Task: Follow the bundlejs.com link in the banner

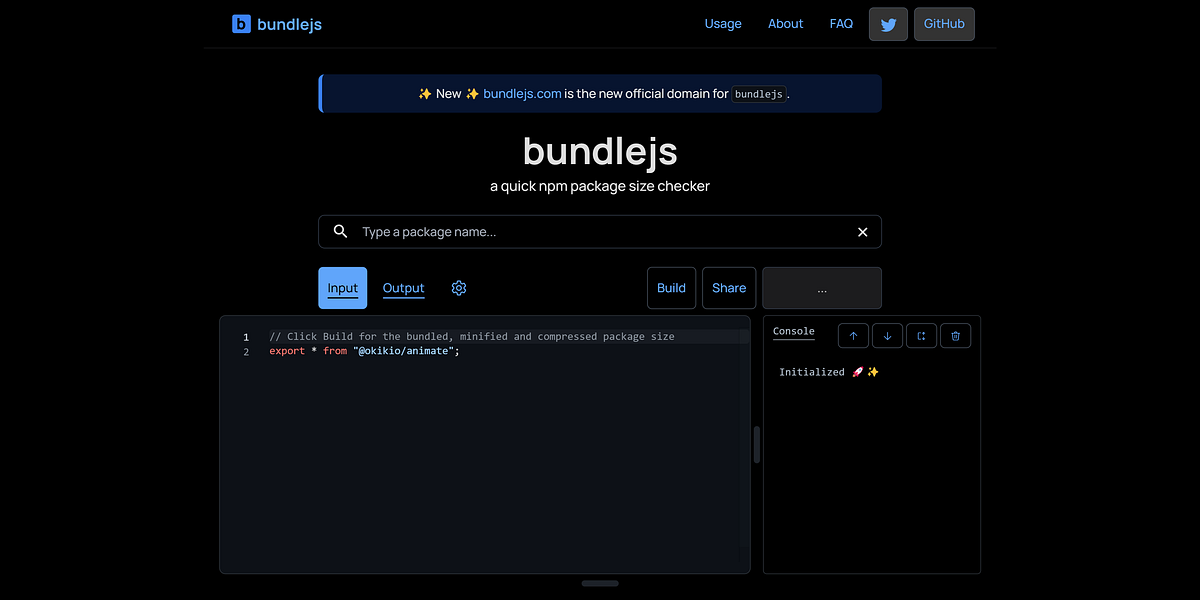Action: click(x=521, y=93)
